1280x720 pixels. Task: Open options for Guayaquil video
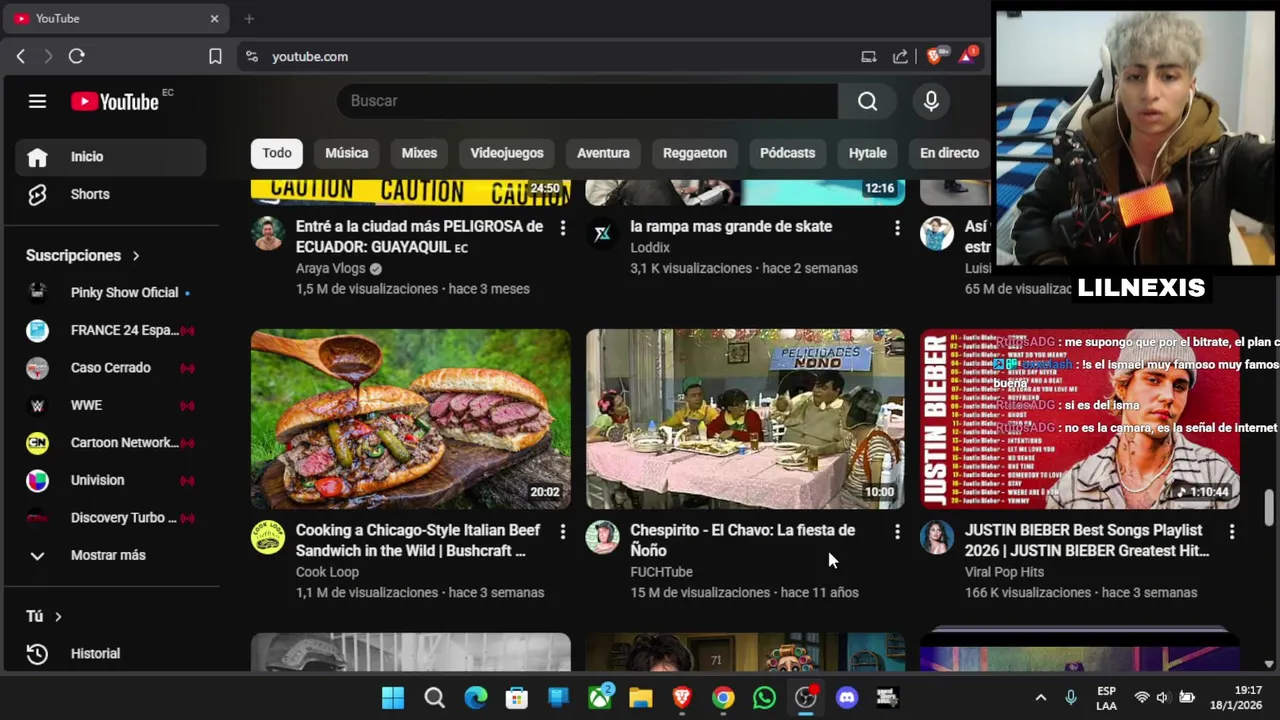(x=563, y=229)
